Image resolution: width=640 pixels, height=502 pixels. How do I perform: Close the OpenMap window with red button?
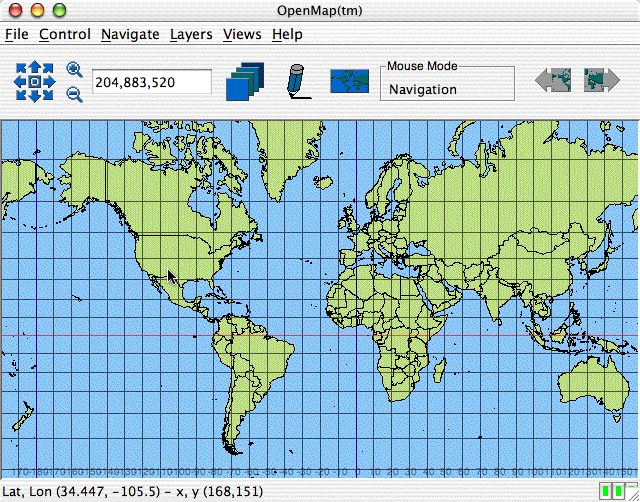[x=16, y=10]
